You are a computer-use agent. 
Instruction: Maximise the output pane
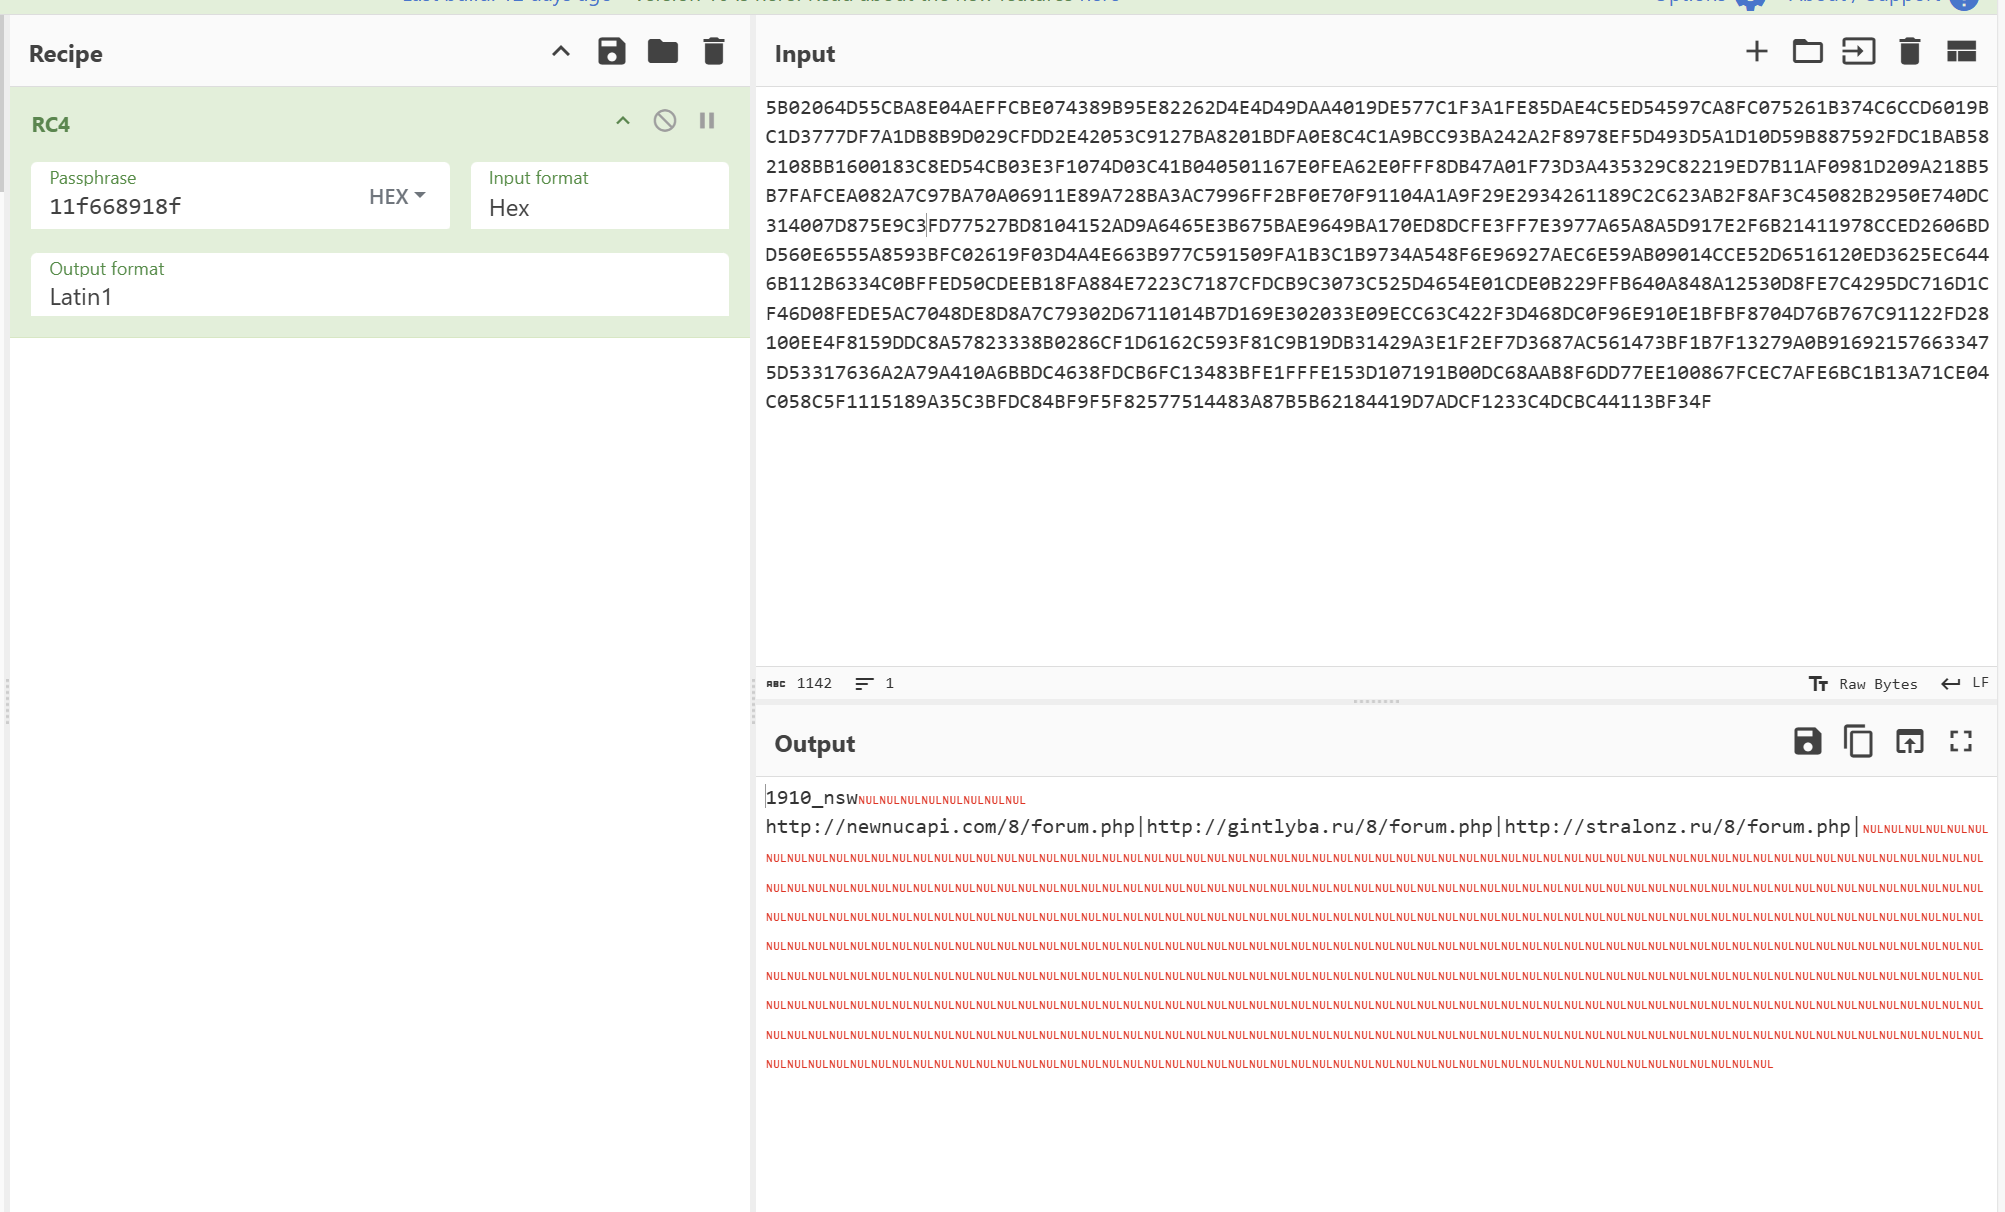click(x=1960, y=742)
